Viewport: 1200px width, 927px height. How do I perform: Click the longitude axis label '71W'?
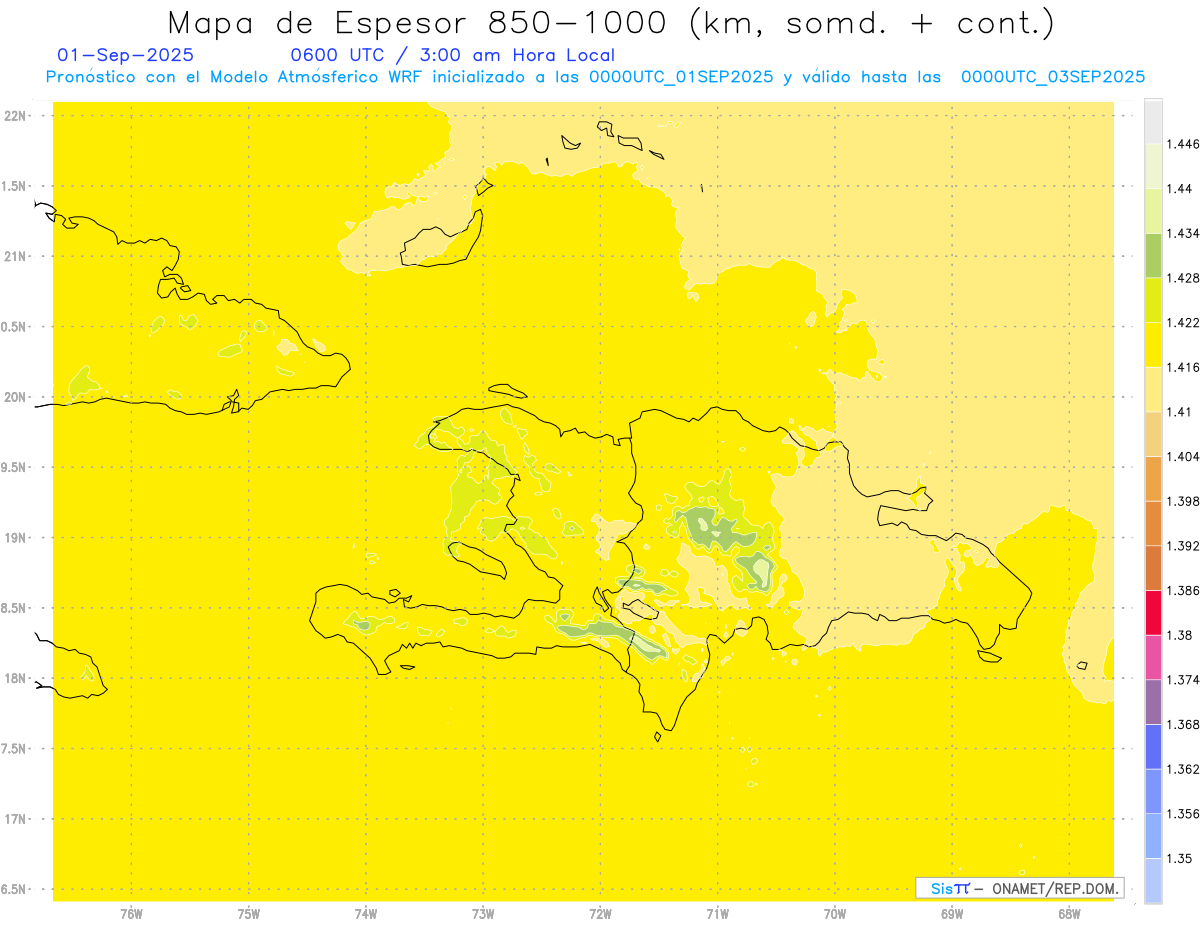click(x=717, y=914)
